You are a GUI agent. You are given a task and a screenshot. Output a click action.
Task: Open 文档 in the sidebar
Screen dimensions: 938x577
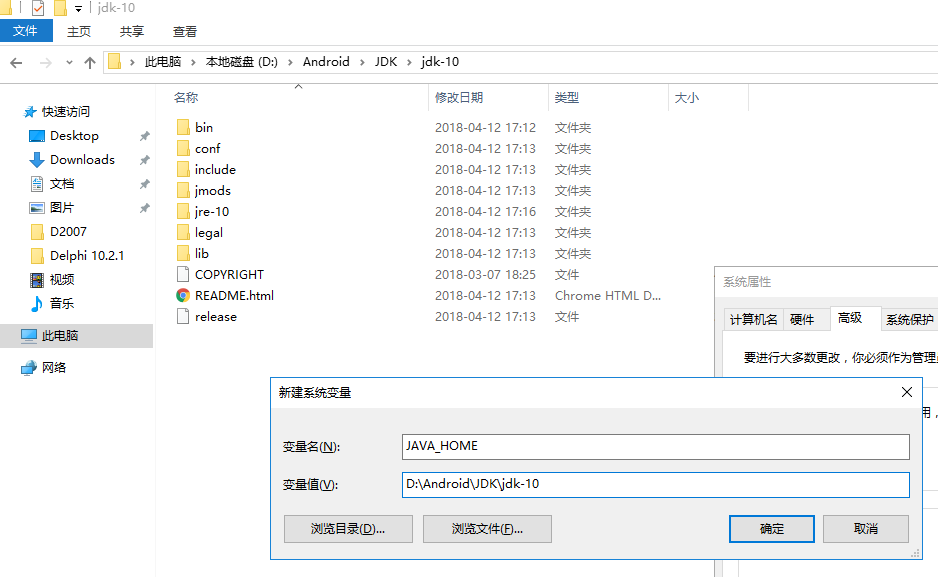pos(62,184)
